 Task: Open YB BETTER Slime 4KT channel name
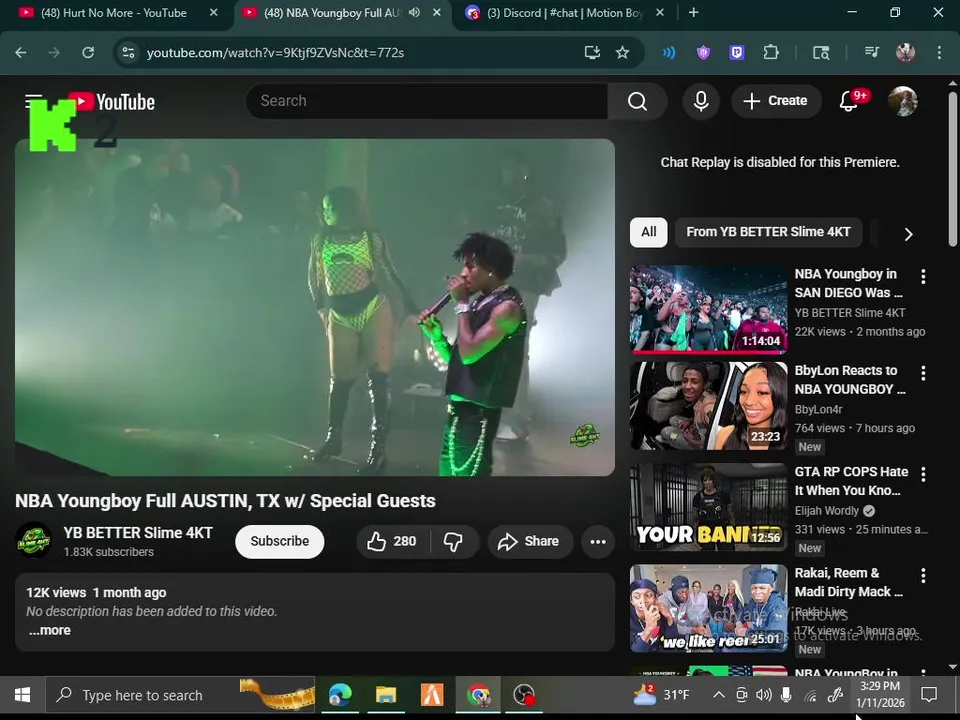(138, 533)
